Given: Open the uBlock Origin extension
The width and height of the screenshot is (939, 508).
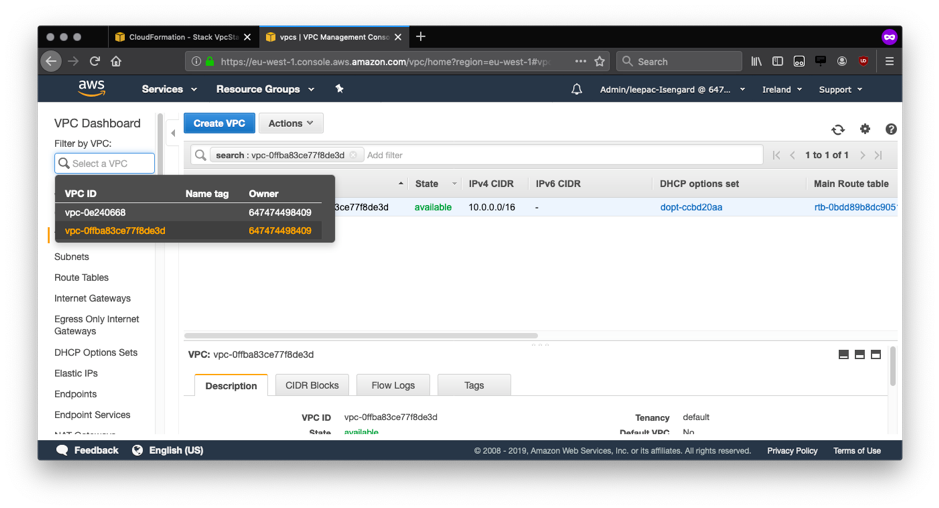Looking at the screenshot, I should point(863,61).
